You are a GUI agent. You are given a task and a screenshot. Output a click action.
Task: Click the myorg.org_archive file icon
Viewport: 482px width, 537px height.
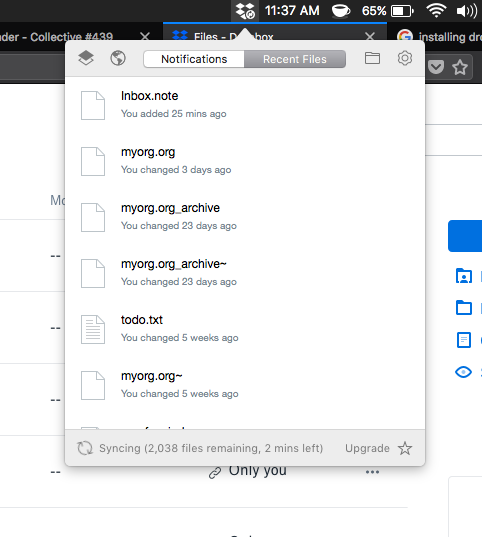(x=93, y=217)
